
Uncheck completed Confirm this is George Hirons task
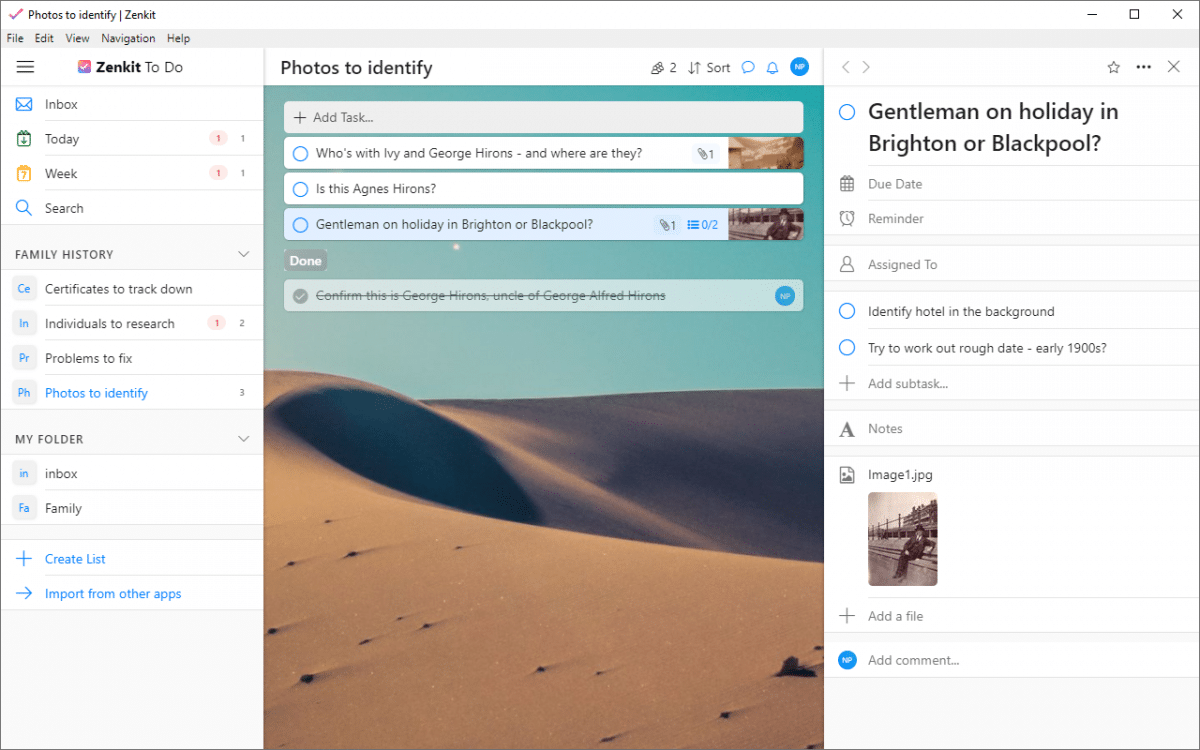(x=300, y=296)
